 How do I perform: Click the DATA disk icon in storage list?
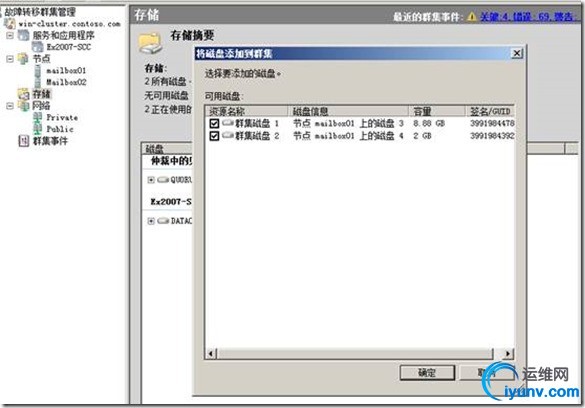point(163,221)
